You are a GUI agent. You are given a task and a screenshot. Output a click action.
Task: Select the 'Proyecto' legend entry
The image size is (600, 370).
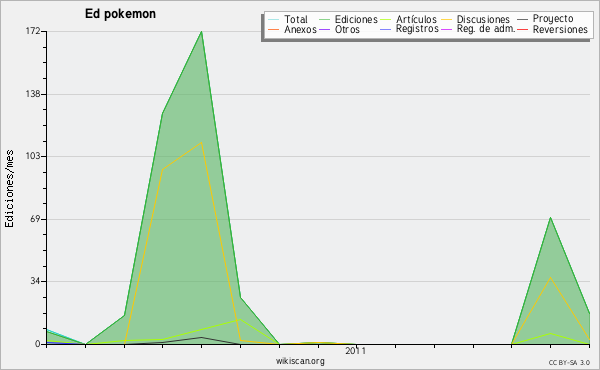pyautogui.click(x=553, y=19)
